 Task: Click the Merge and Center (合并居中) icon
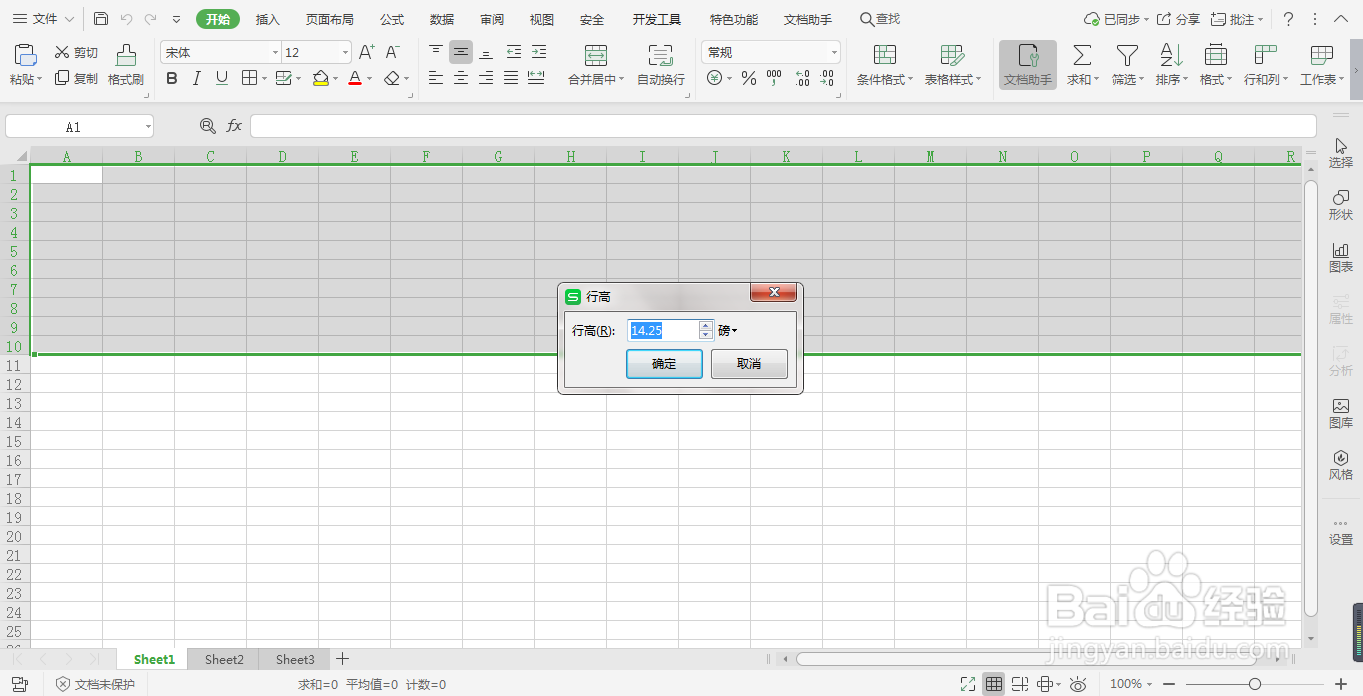(x=595, y=55)
